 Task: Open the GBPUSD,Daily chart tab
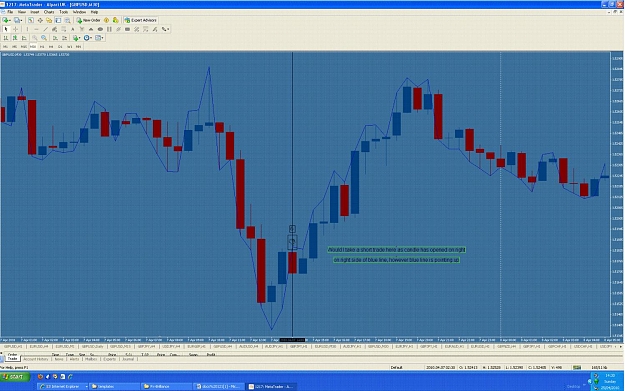click(92, 346)
